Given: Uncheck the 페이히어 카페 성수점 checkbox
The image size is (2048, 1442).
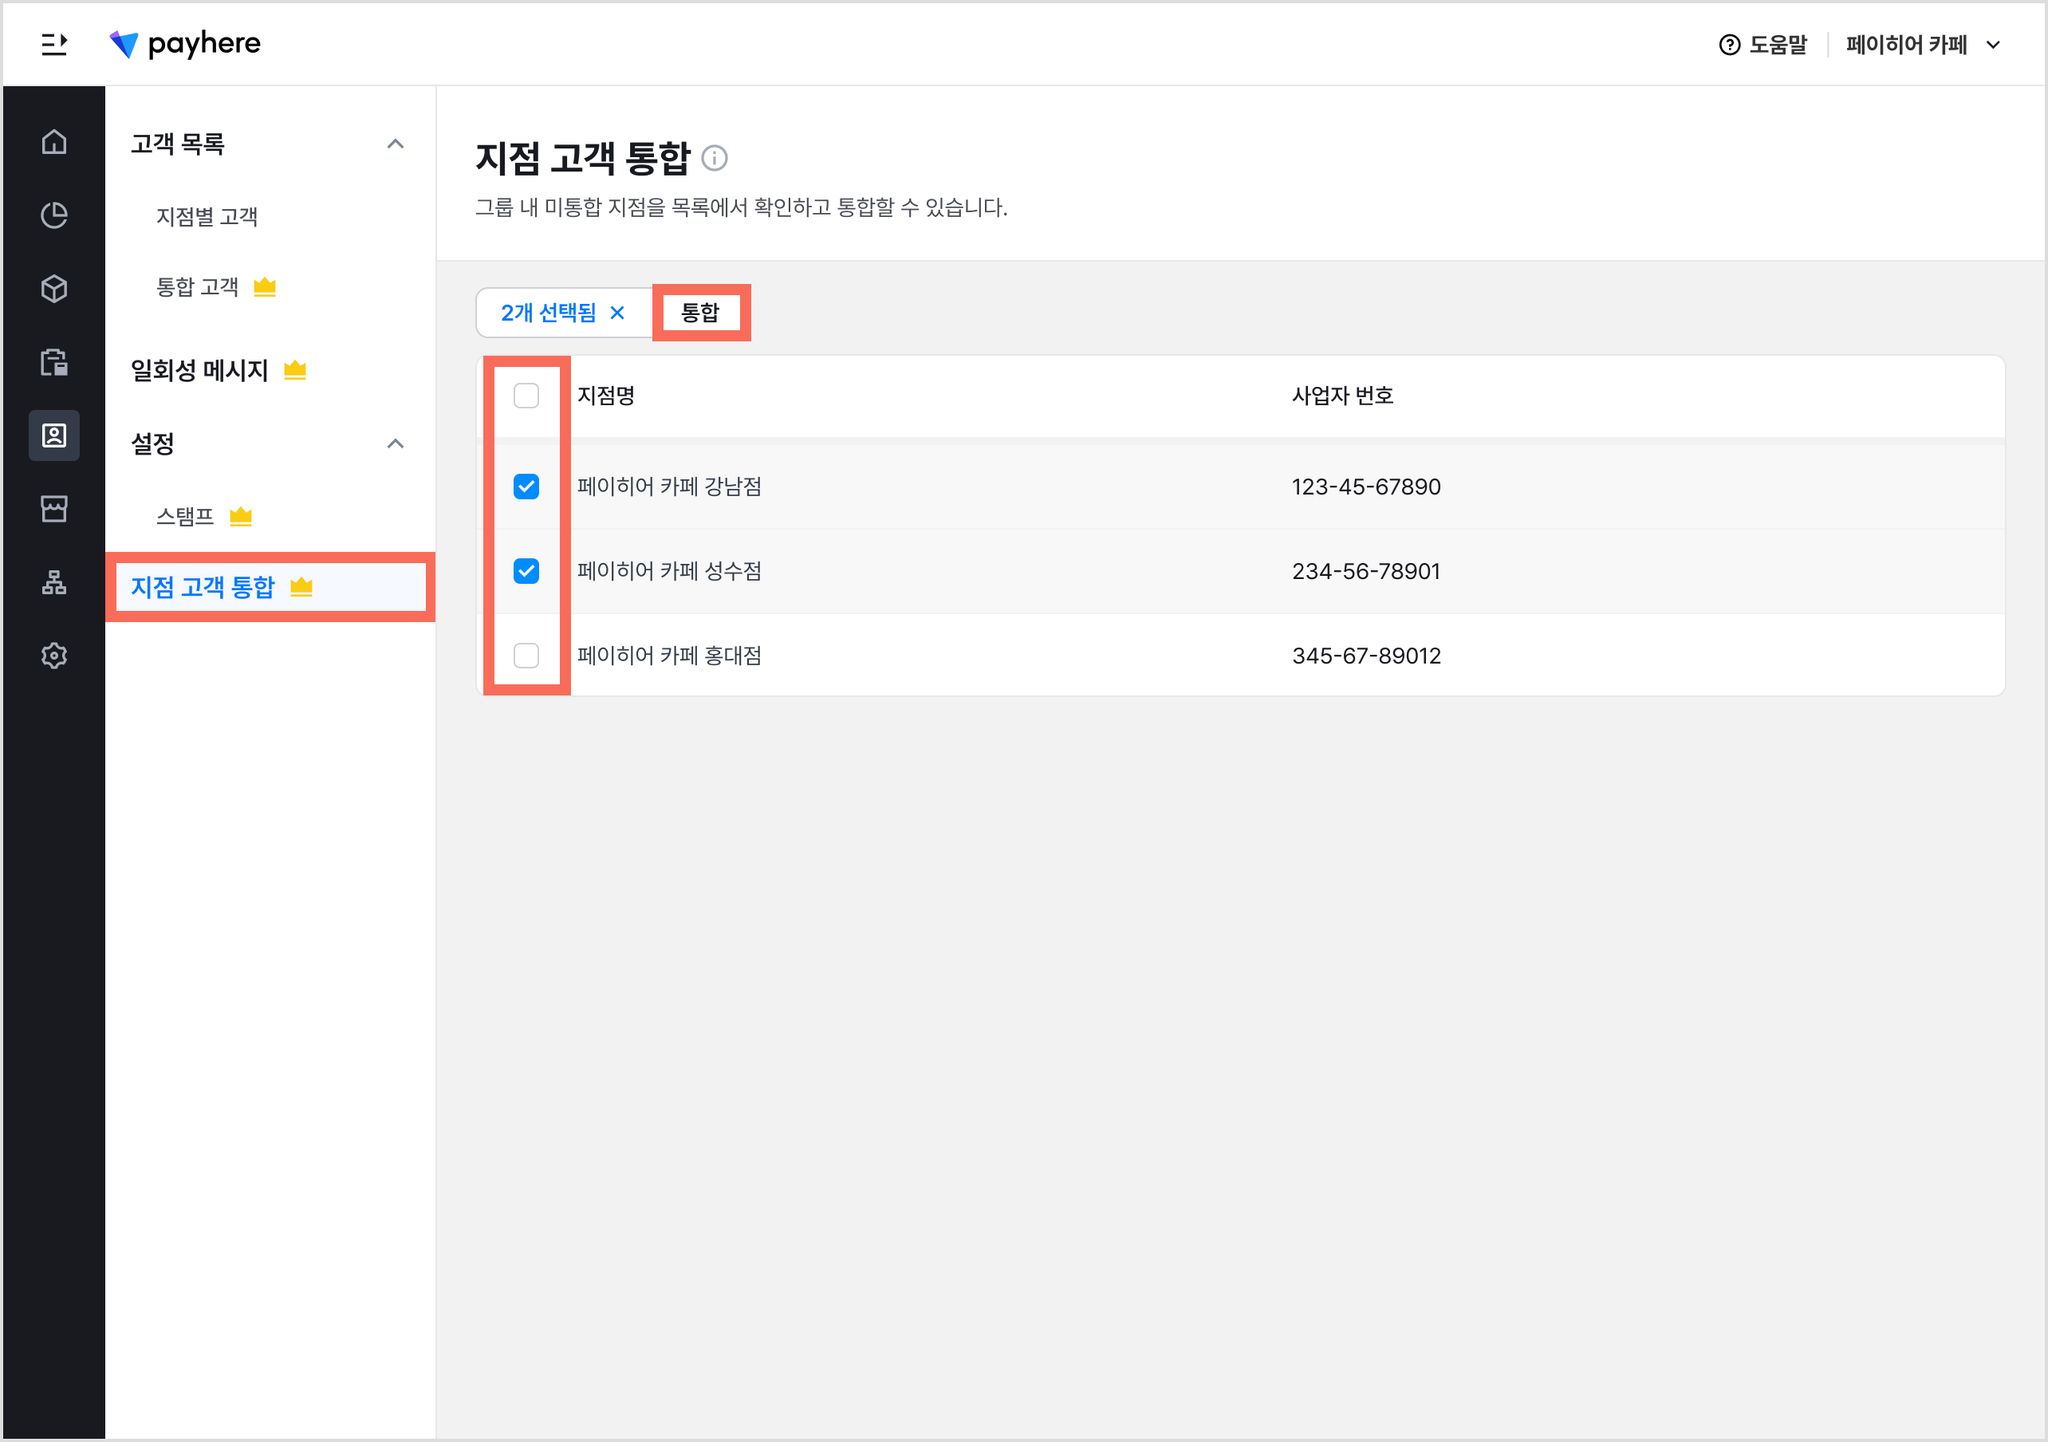Looking at the screenshot, I should 526,571.
